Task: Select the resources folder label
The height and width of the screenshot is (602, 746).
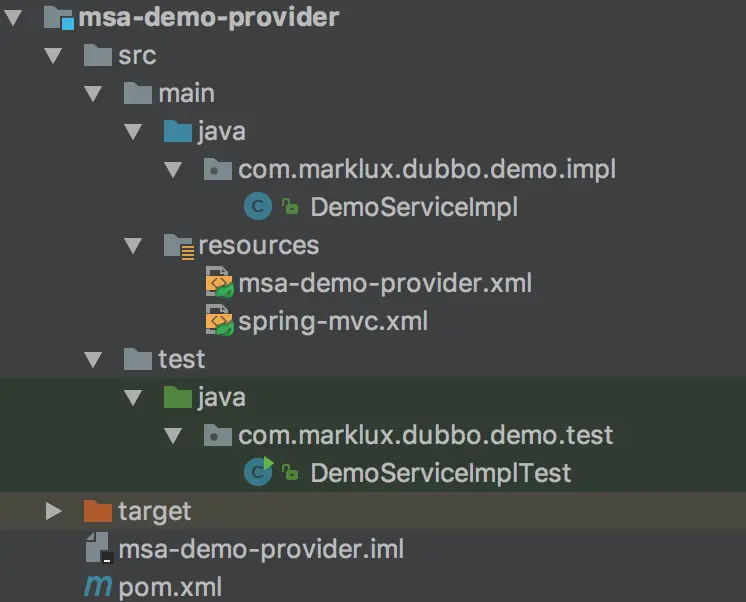Action: click(x=259, y=246)
